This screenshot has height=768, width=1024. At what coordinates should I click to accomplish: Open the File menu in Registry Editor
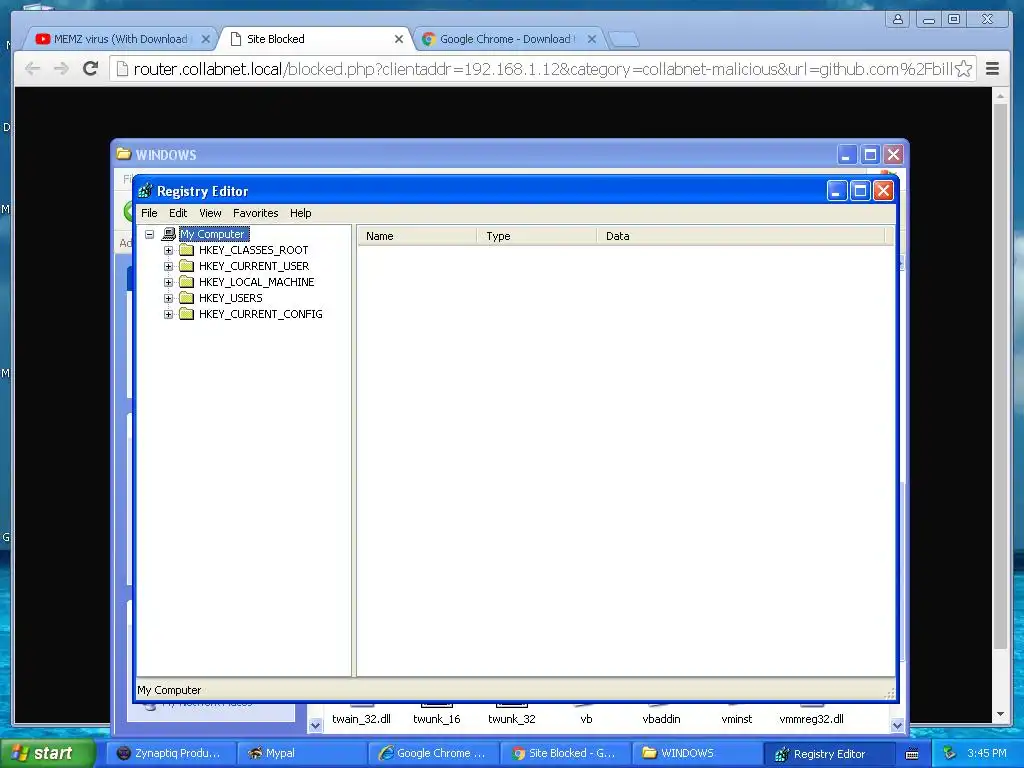point(149,213)
